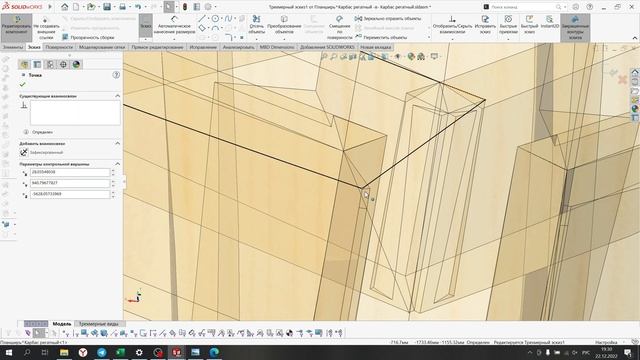Select the Circle sketch tool
640x360 pixels.
[215, 19]
